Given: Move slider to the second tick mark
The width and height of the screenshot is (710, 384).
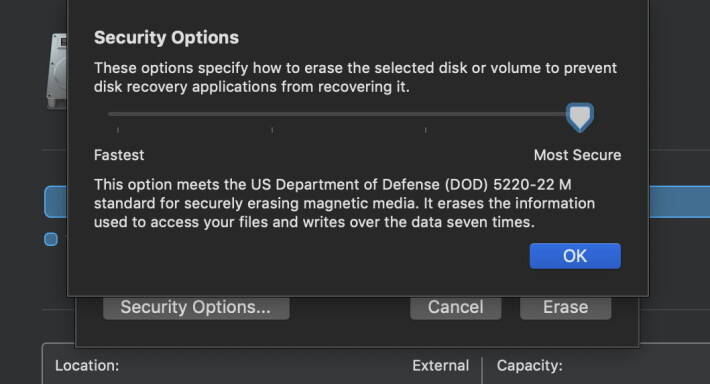Looking at the screenshot, I should coord(272,130).
